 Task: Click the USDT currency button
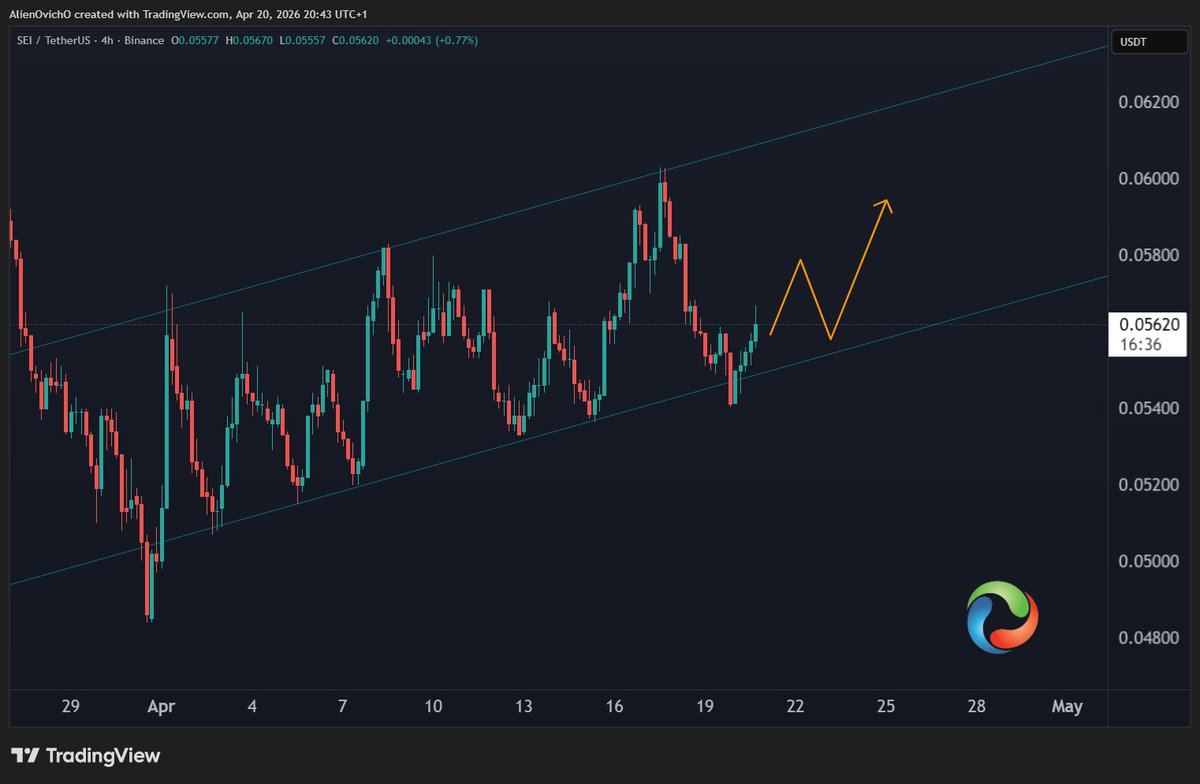[x=1149, y=41]
